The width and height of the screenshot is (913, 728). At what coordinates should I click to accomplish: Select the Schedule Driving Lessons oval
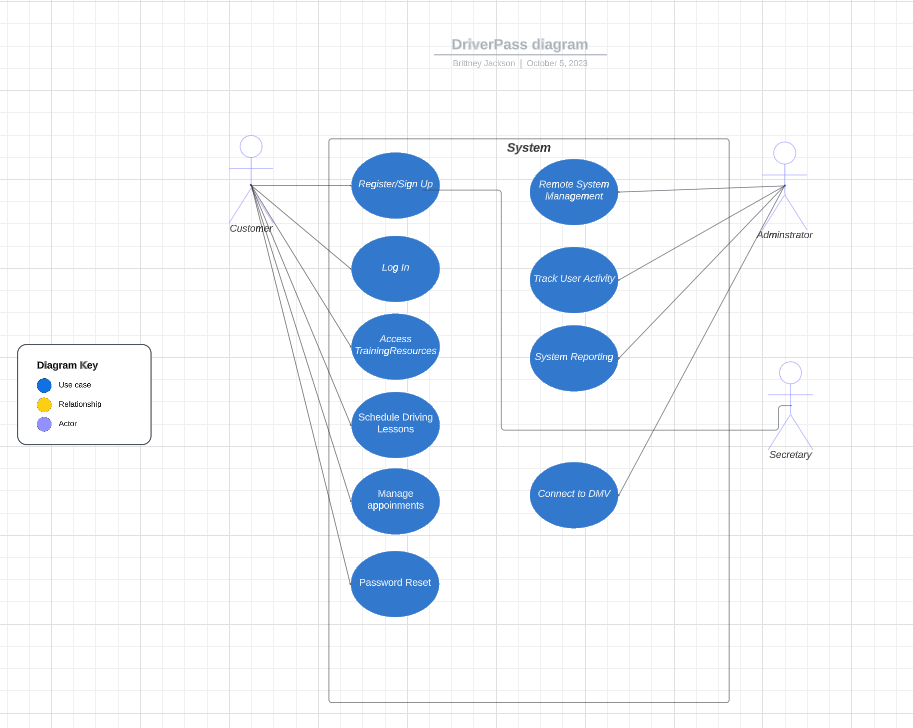coord(394,424)
